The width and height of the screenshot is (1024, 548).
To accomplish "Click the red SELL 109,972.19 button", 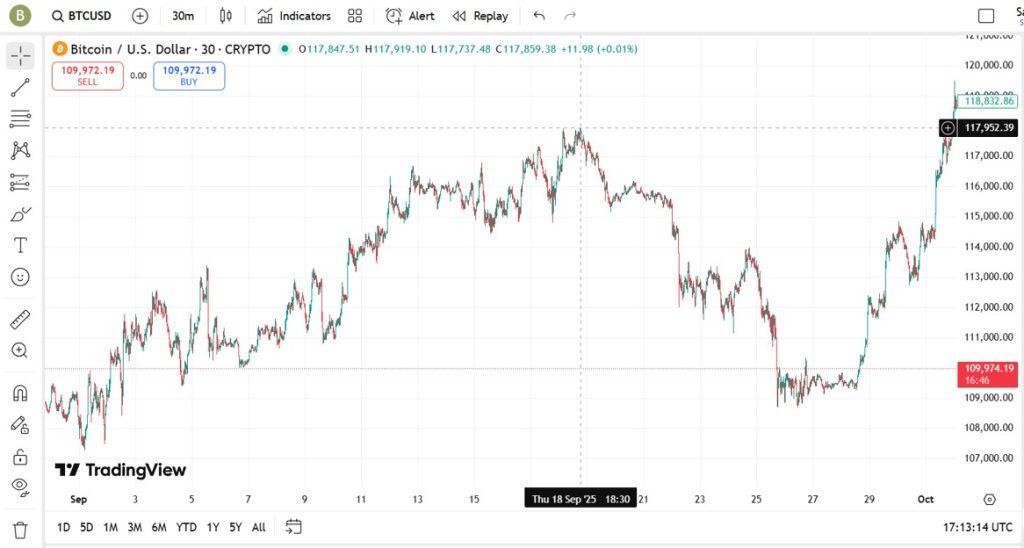I will pos(88,76).
